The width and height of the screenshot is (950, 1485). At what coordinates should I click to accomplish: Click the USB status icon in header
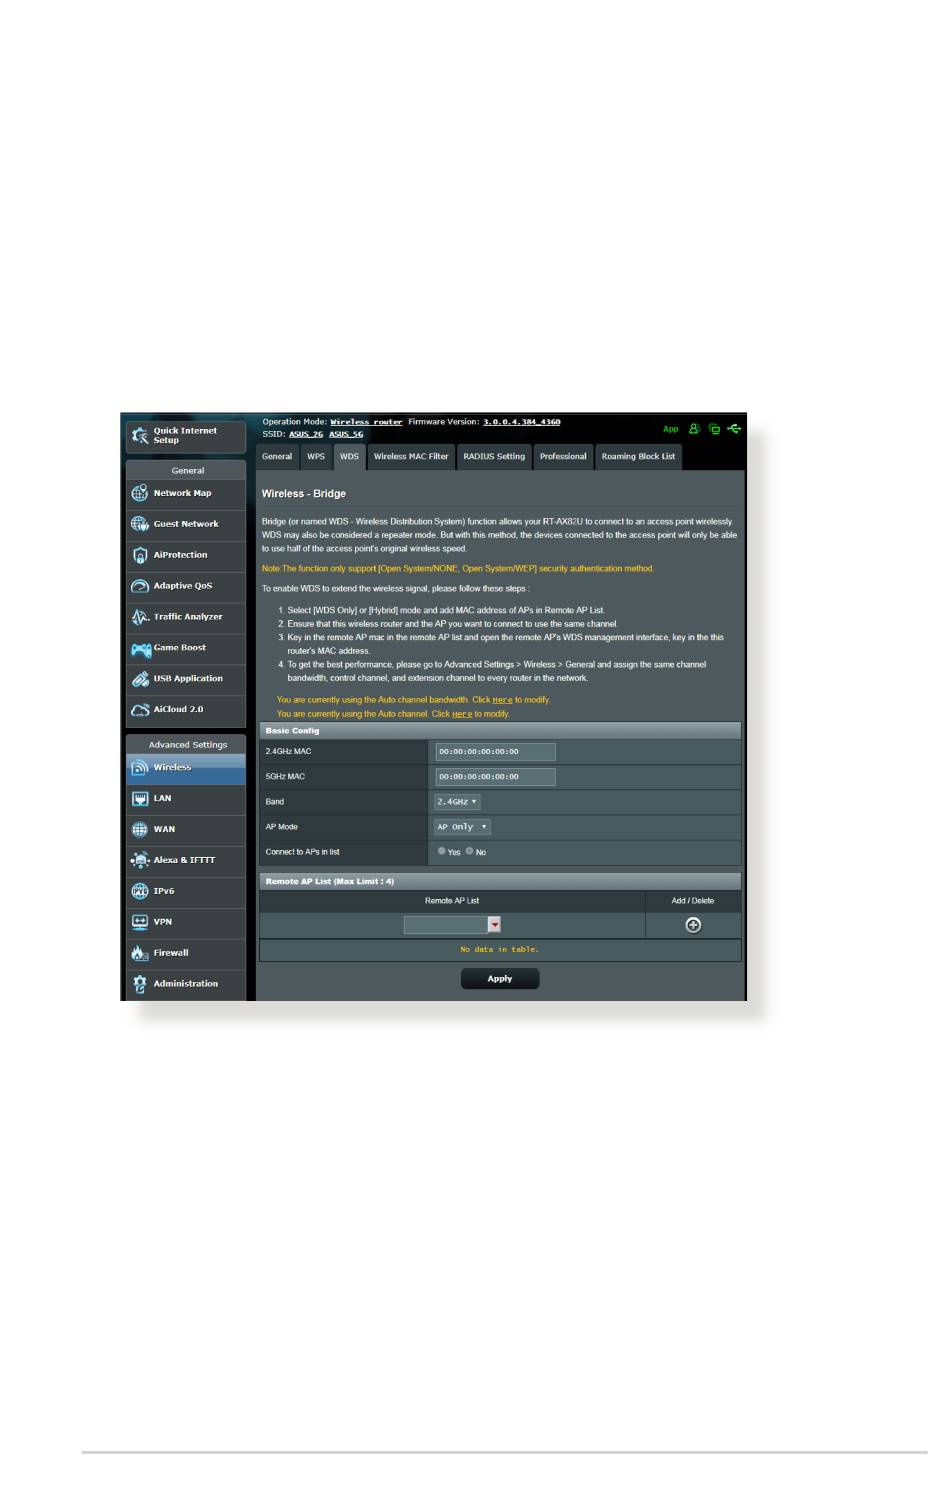(734, 429)
